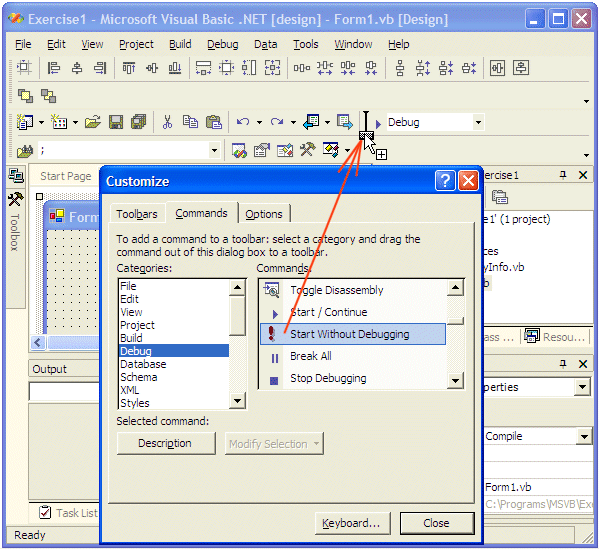
Task: Open the New Project dropdown arrow
Action: [41, 123]
